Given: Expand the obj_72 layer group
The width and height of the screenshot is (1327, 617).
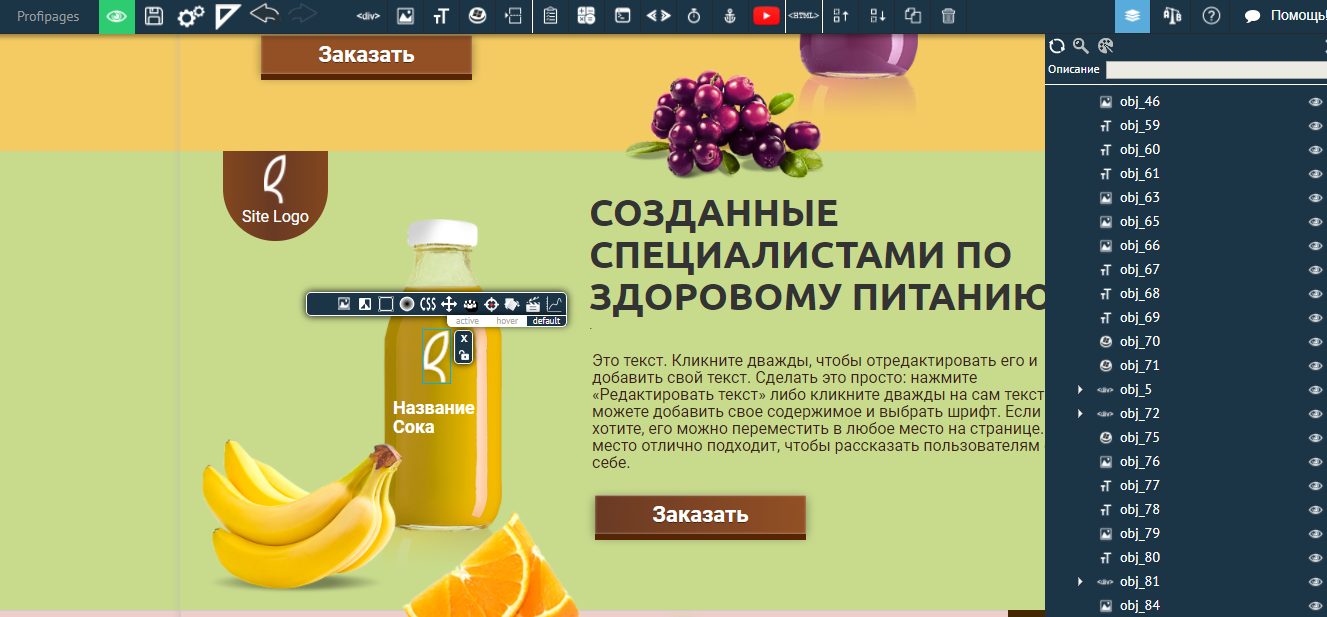Looking at the screenshot, I should click(x=1080, y=413).
